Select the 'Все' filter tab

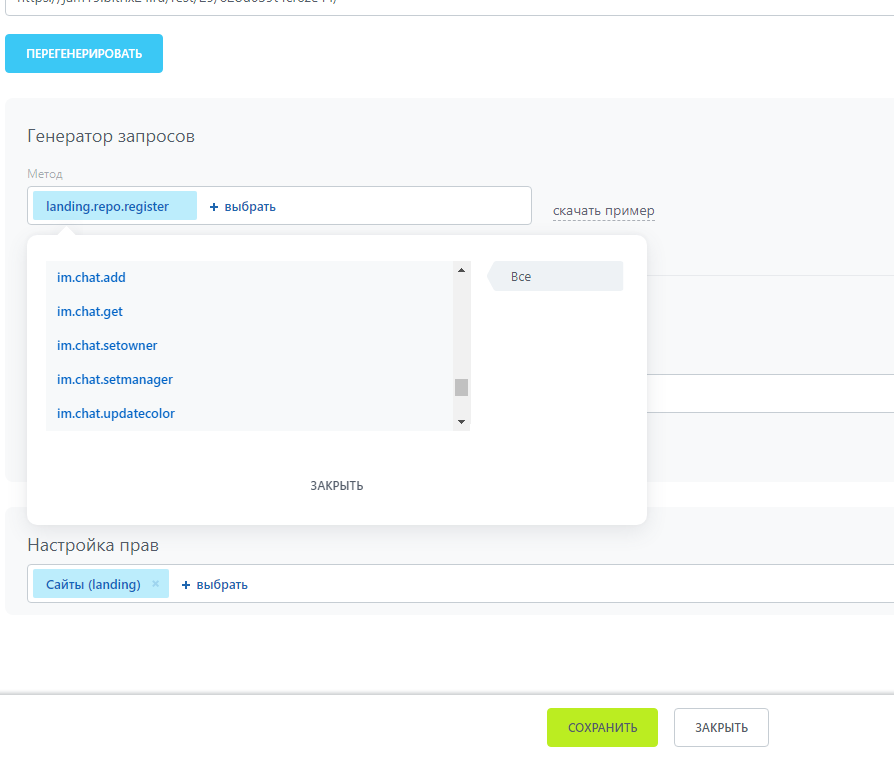555,276
